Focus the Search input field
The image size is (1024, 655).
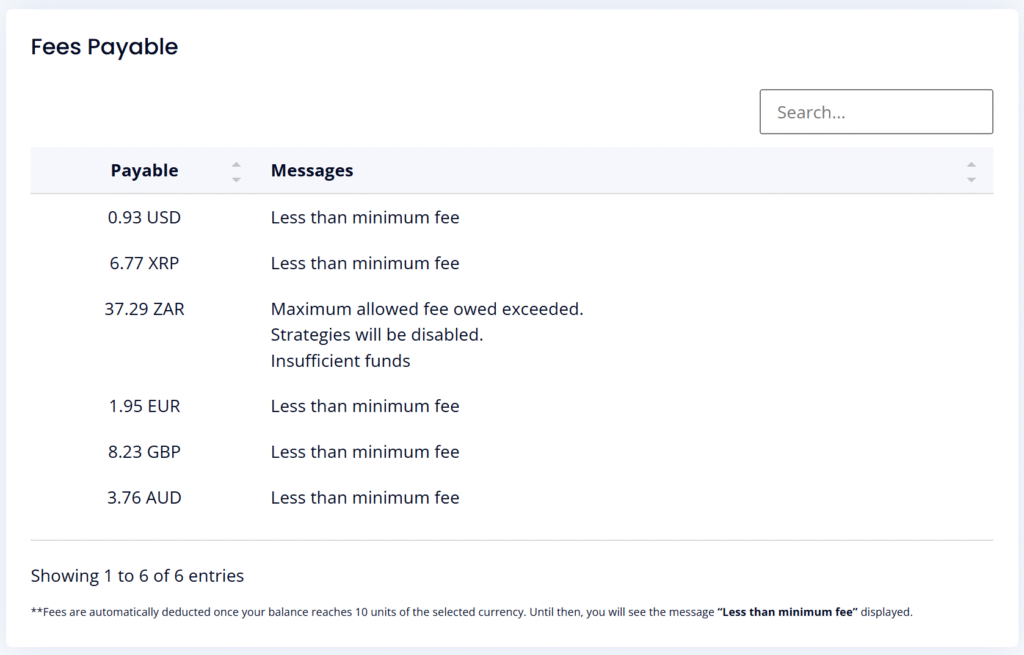point(876,112)
